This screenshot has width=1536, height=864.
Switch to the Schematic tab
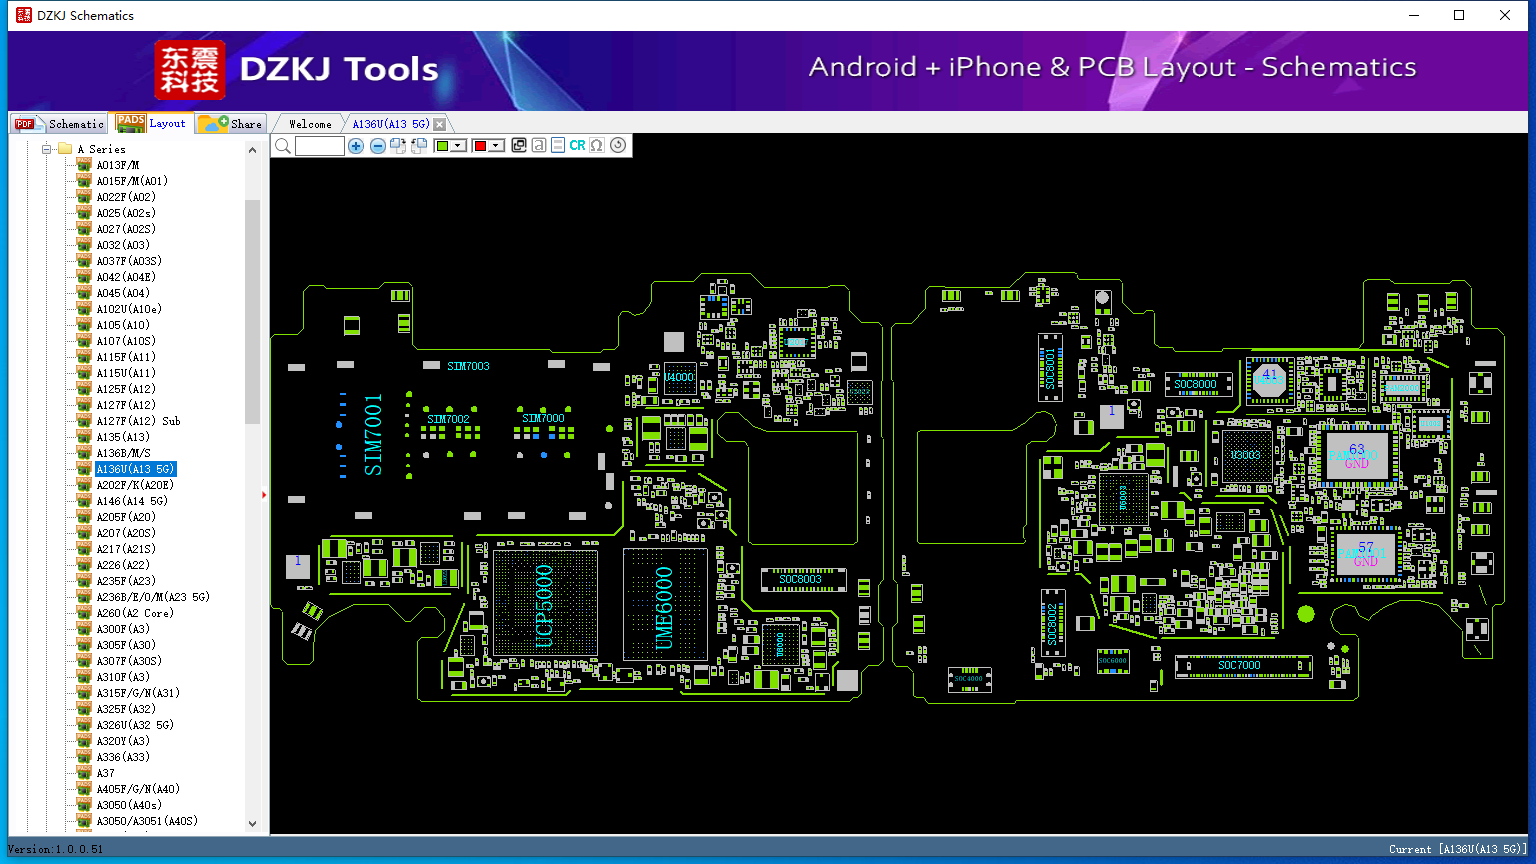coord(60,124)
